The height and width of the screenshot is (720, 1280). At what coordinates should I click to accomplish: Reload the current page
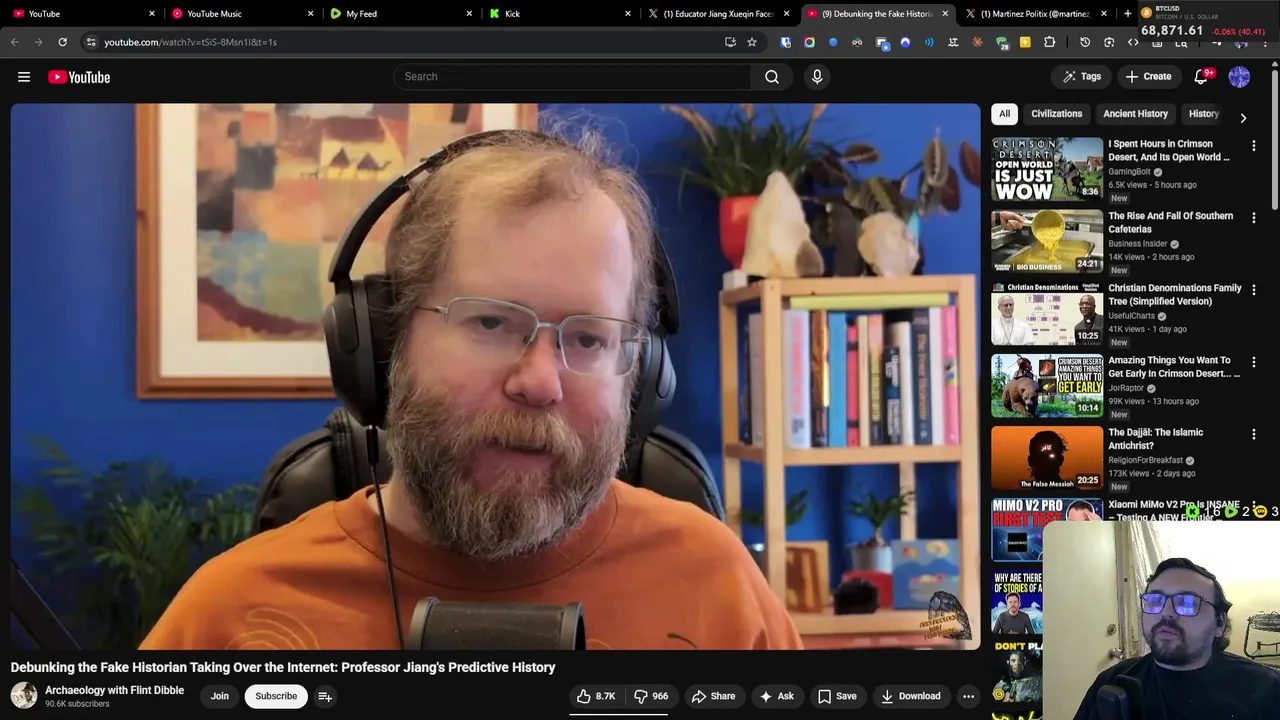62,42
